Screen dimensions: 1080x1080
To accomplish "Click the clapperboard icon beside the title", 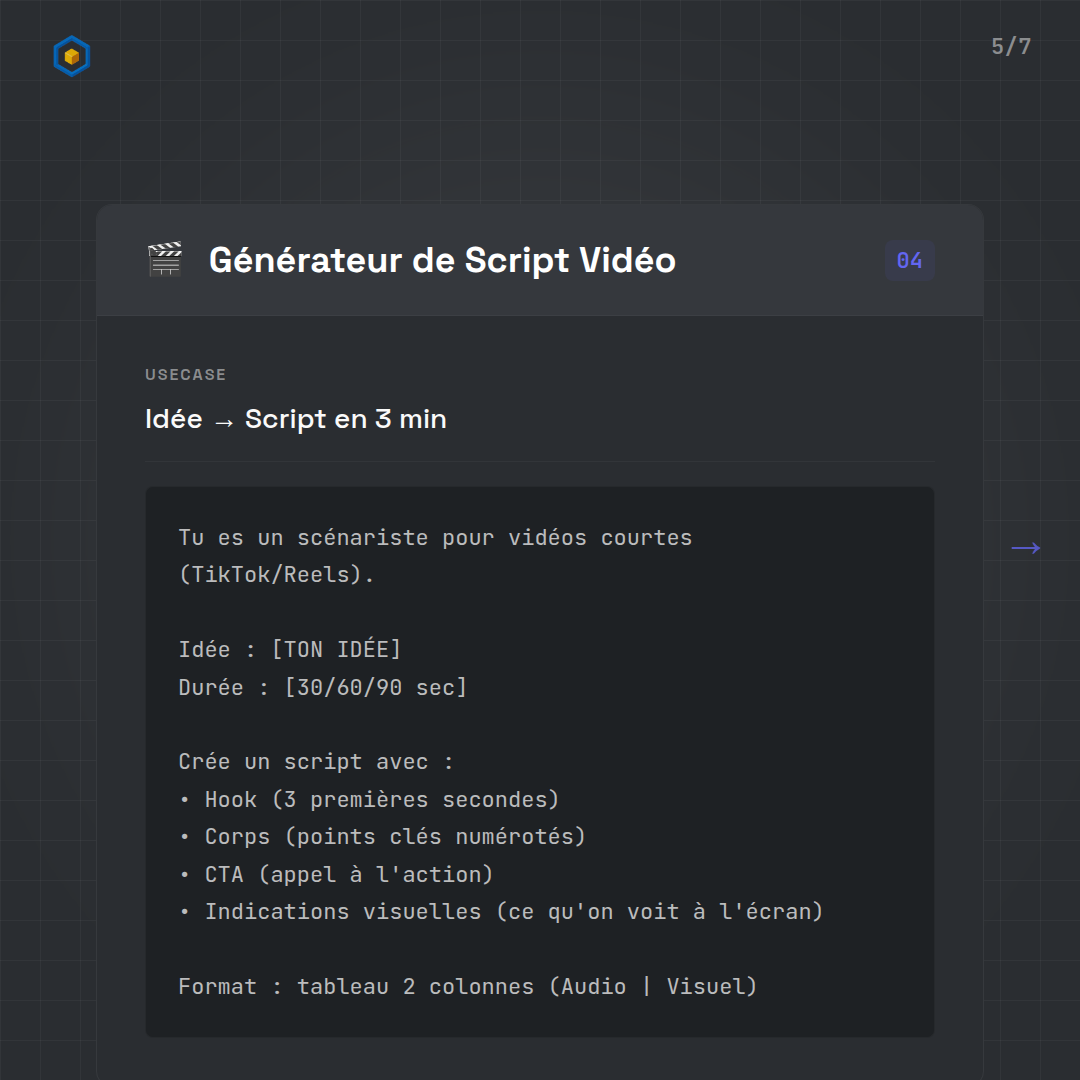I will 165,260.
